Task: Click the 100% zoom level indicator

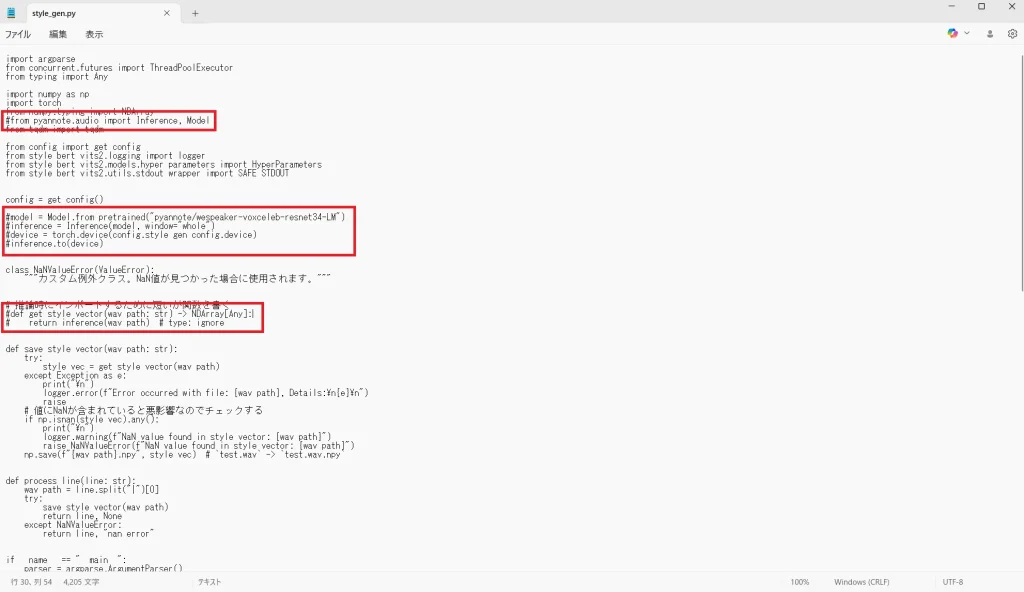Action: click(x=800, y=582)
